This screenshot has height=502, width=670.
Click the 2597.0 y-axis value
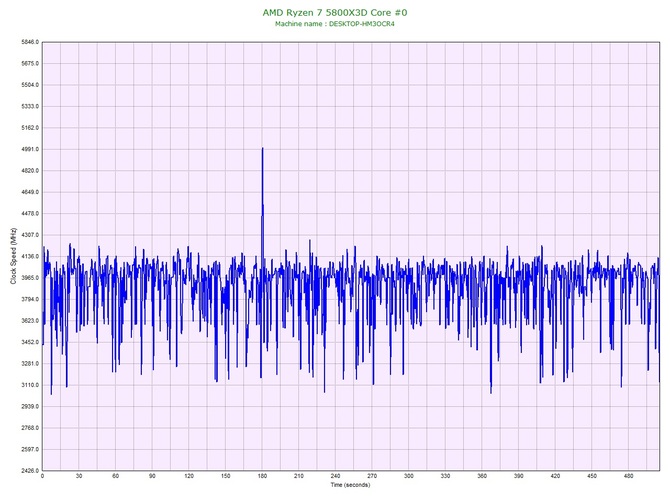pos(30,449)
